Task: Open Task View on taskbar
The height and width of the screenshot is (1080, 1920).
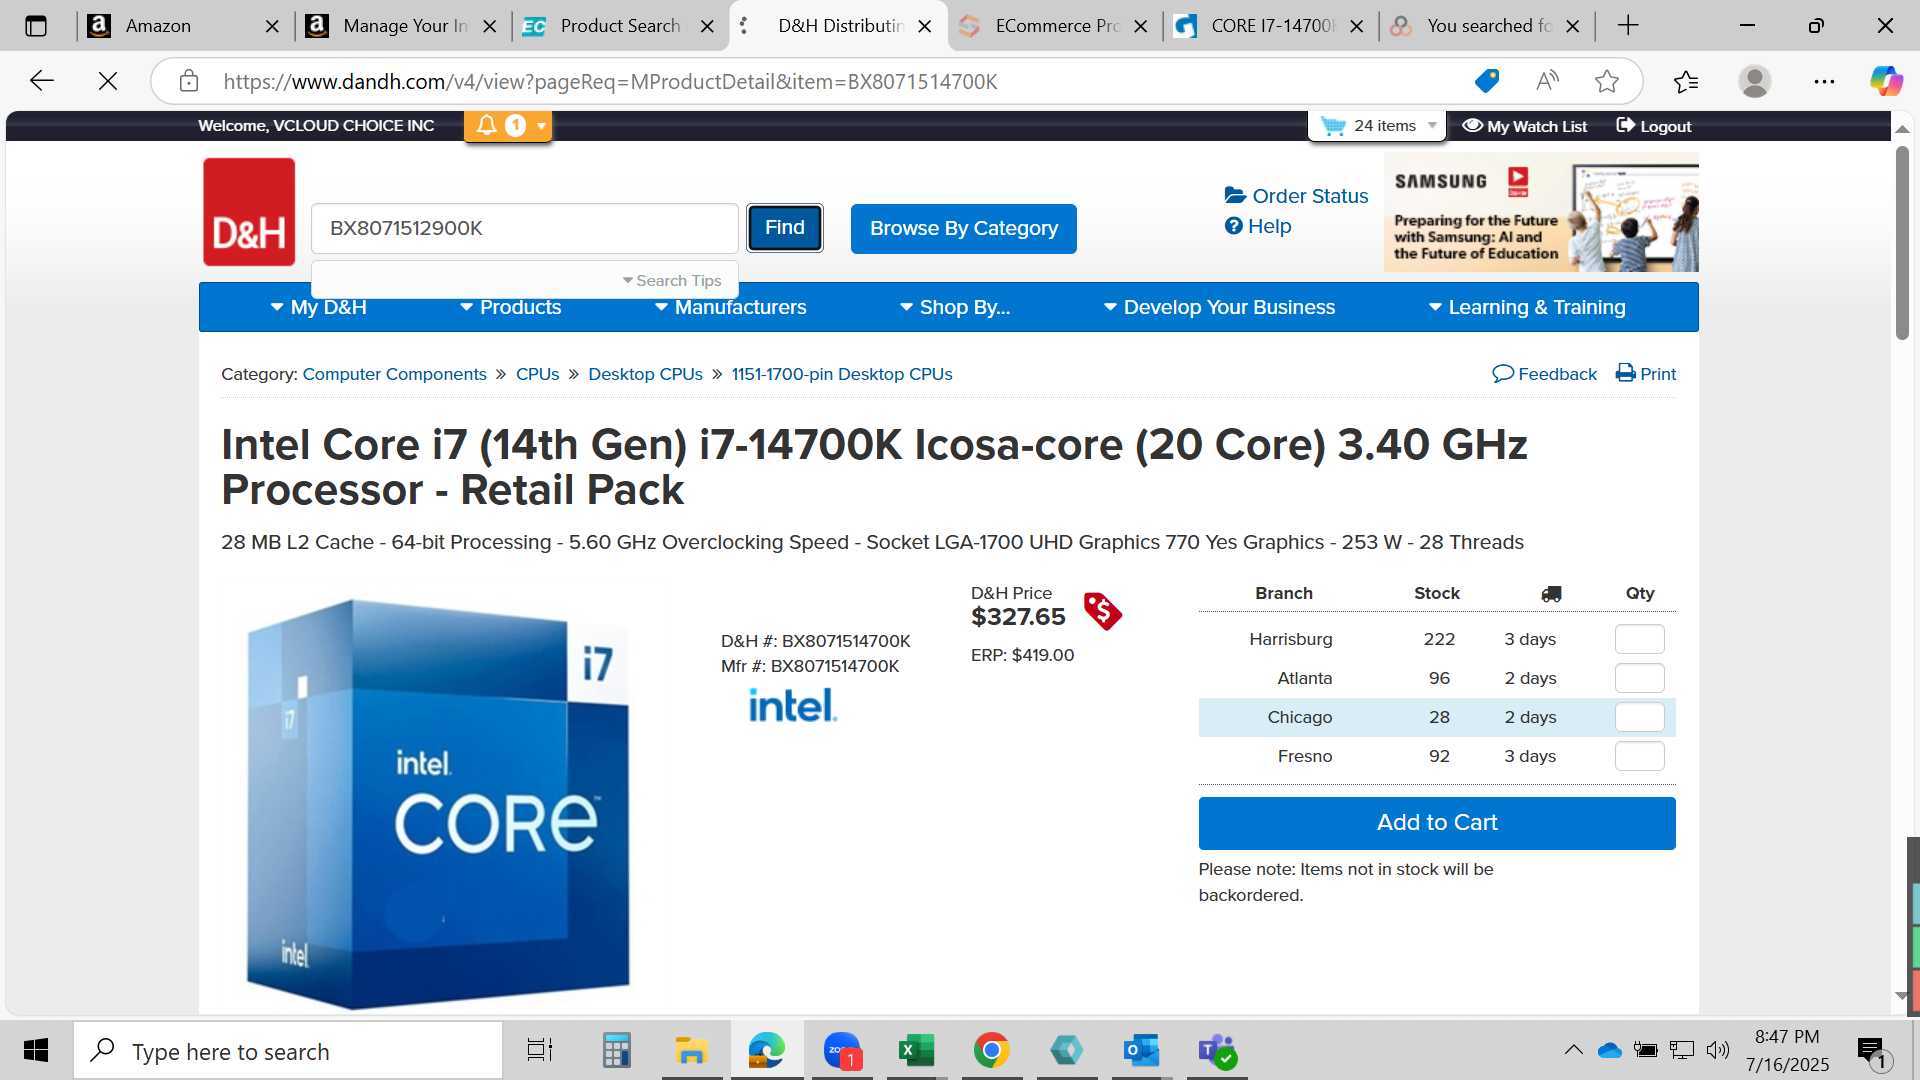Action: point(540,1050)
